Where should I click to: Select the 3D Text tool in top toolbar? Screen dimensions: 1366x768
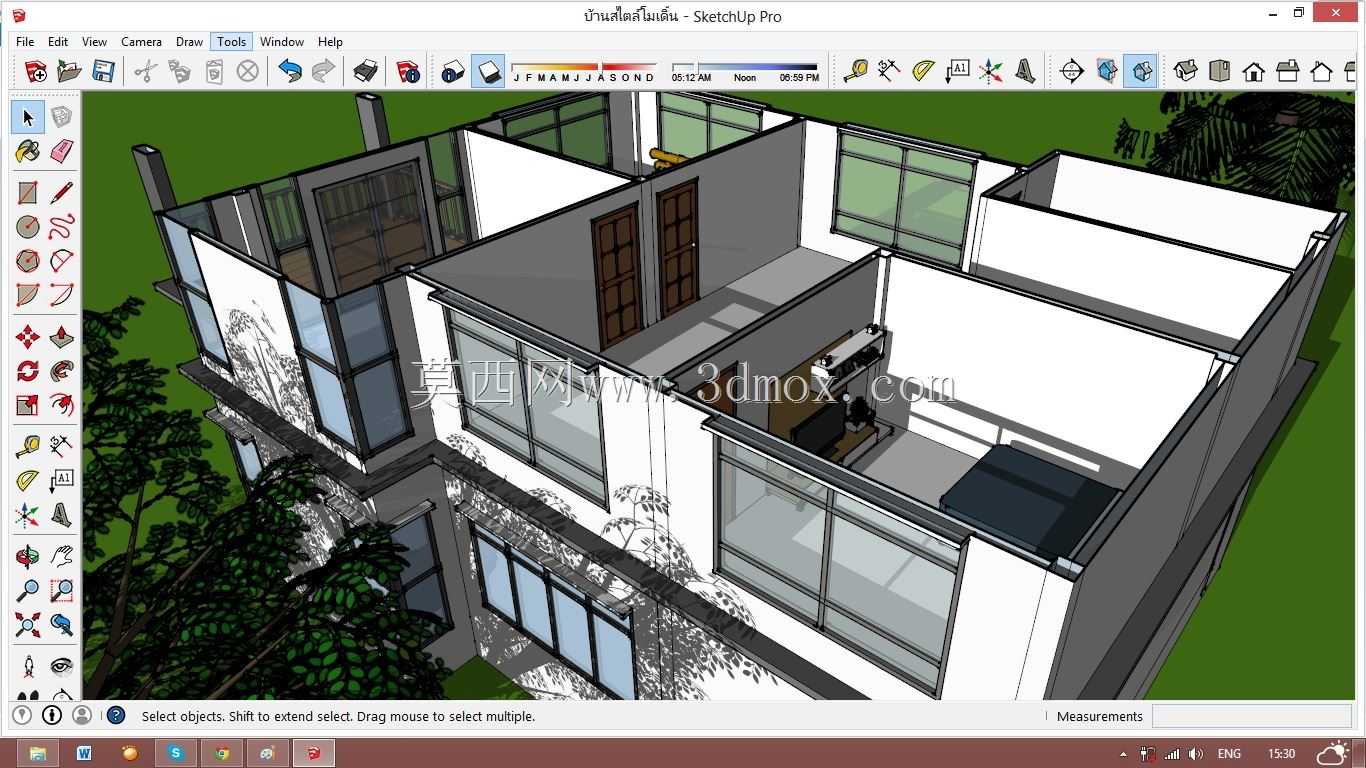1026,71
